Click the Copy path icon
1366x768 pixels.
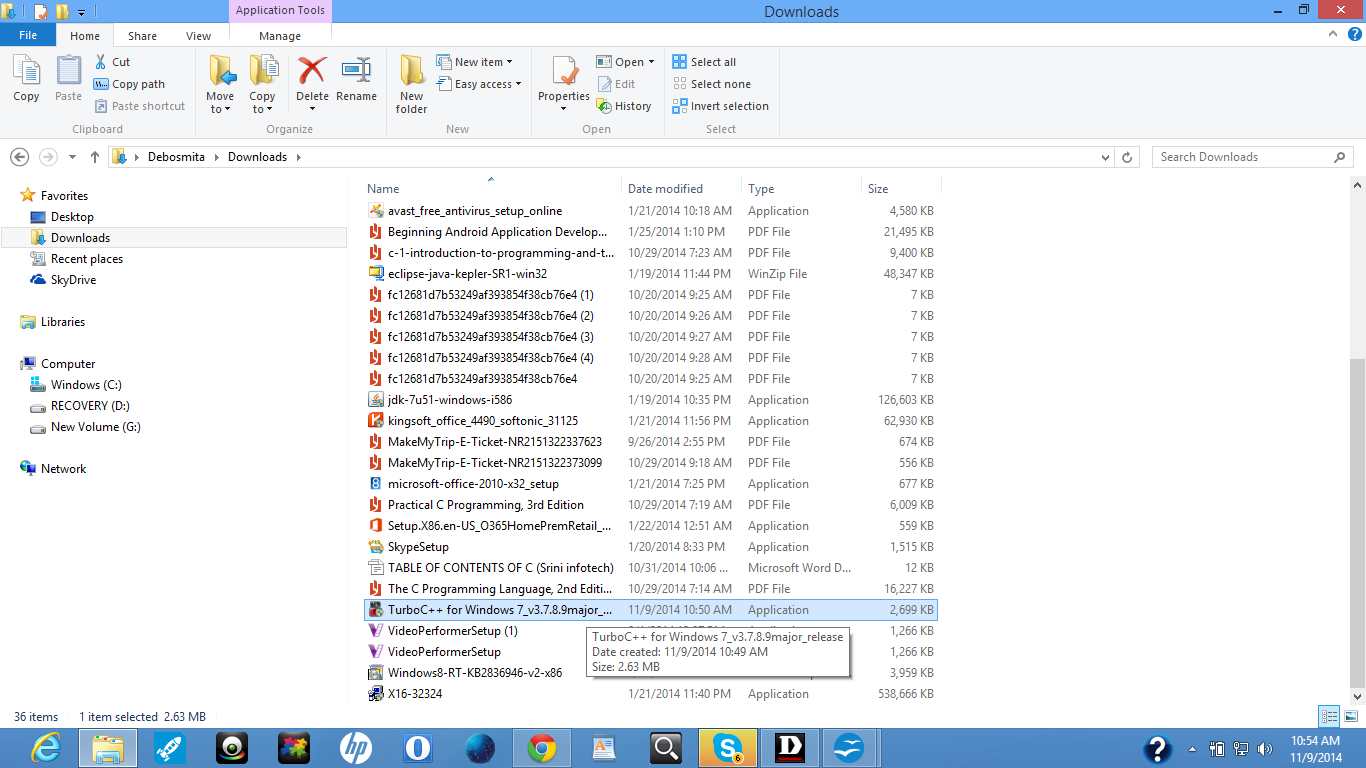(102, 84)
